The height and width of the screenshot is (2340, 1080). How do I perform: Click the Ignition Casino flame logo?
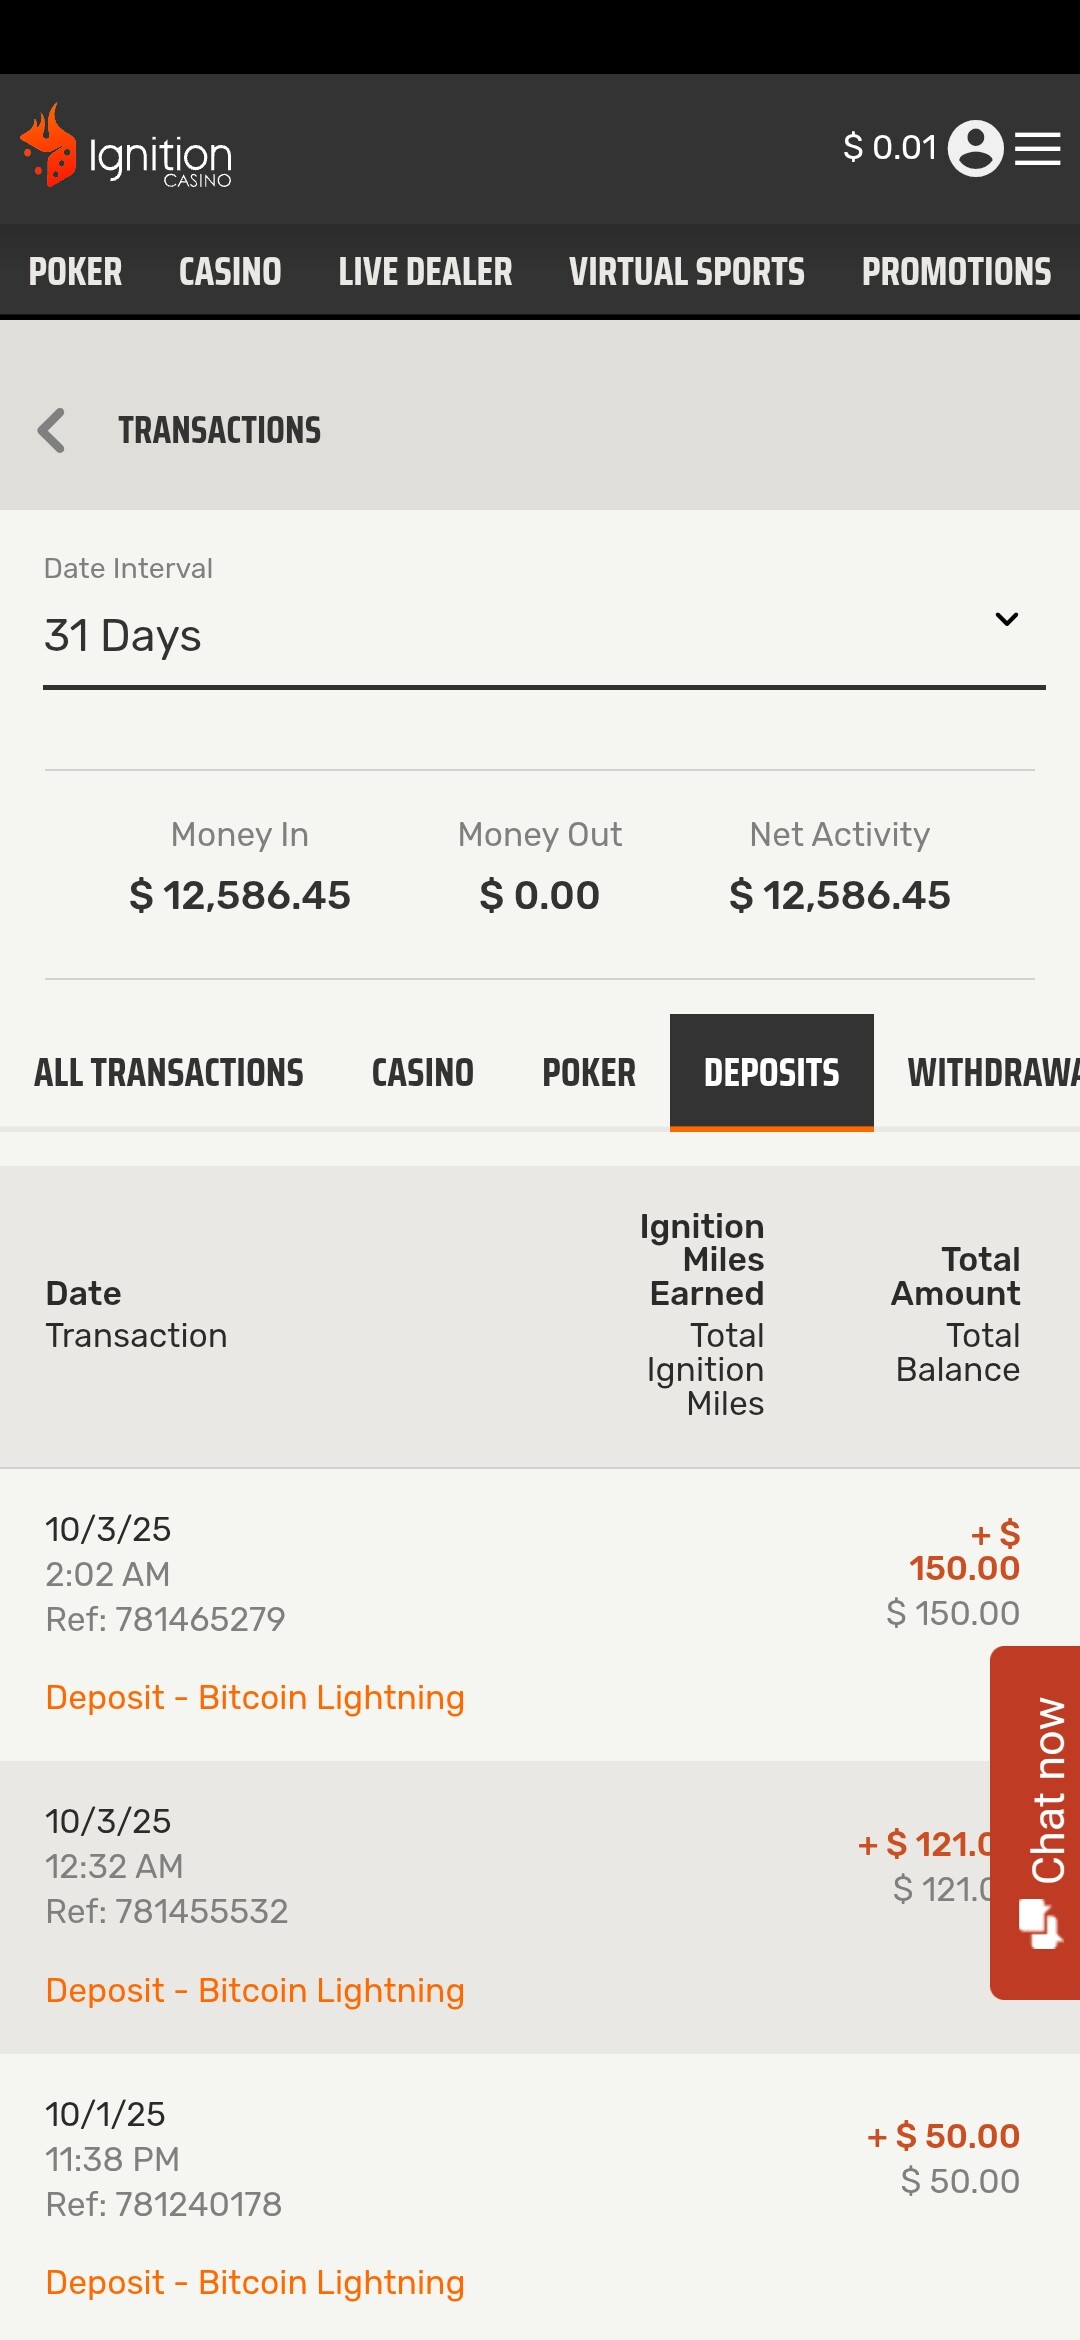point(50,146)
